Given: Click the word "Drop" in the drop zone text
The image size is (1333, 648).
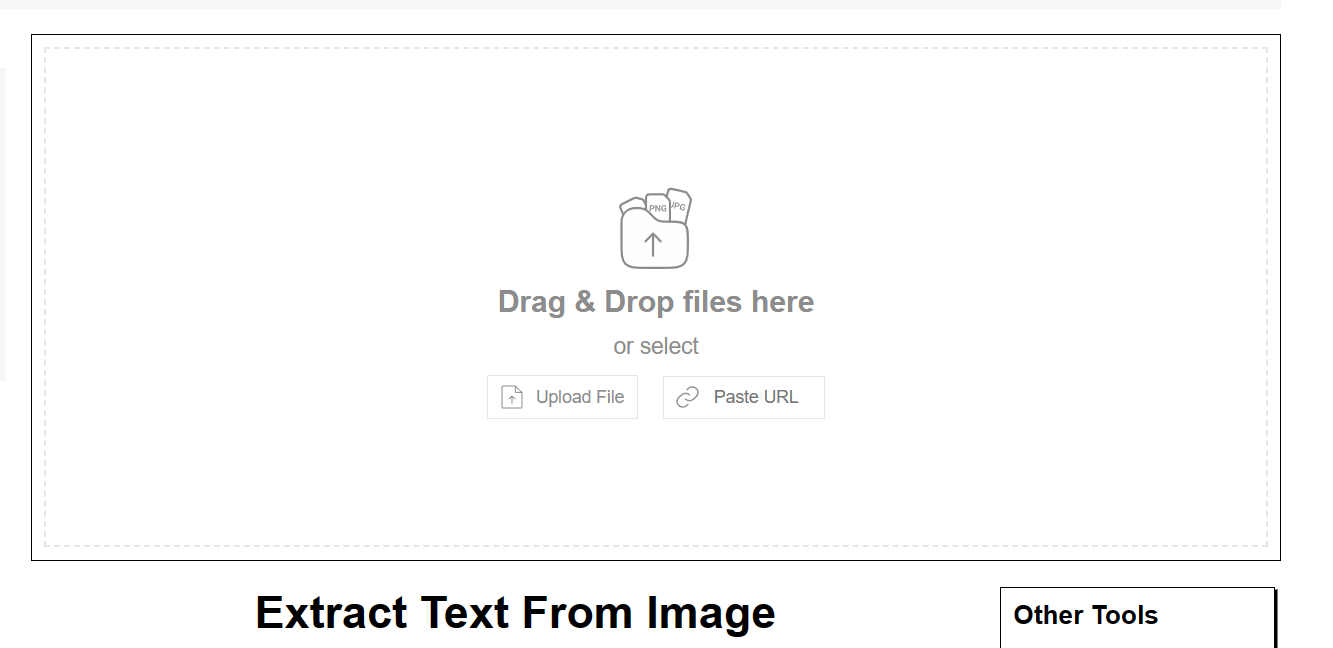Looking at the screenshot, I should click(639, 302).
